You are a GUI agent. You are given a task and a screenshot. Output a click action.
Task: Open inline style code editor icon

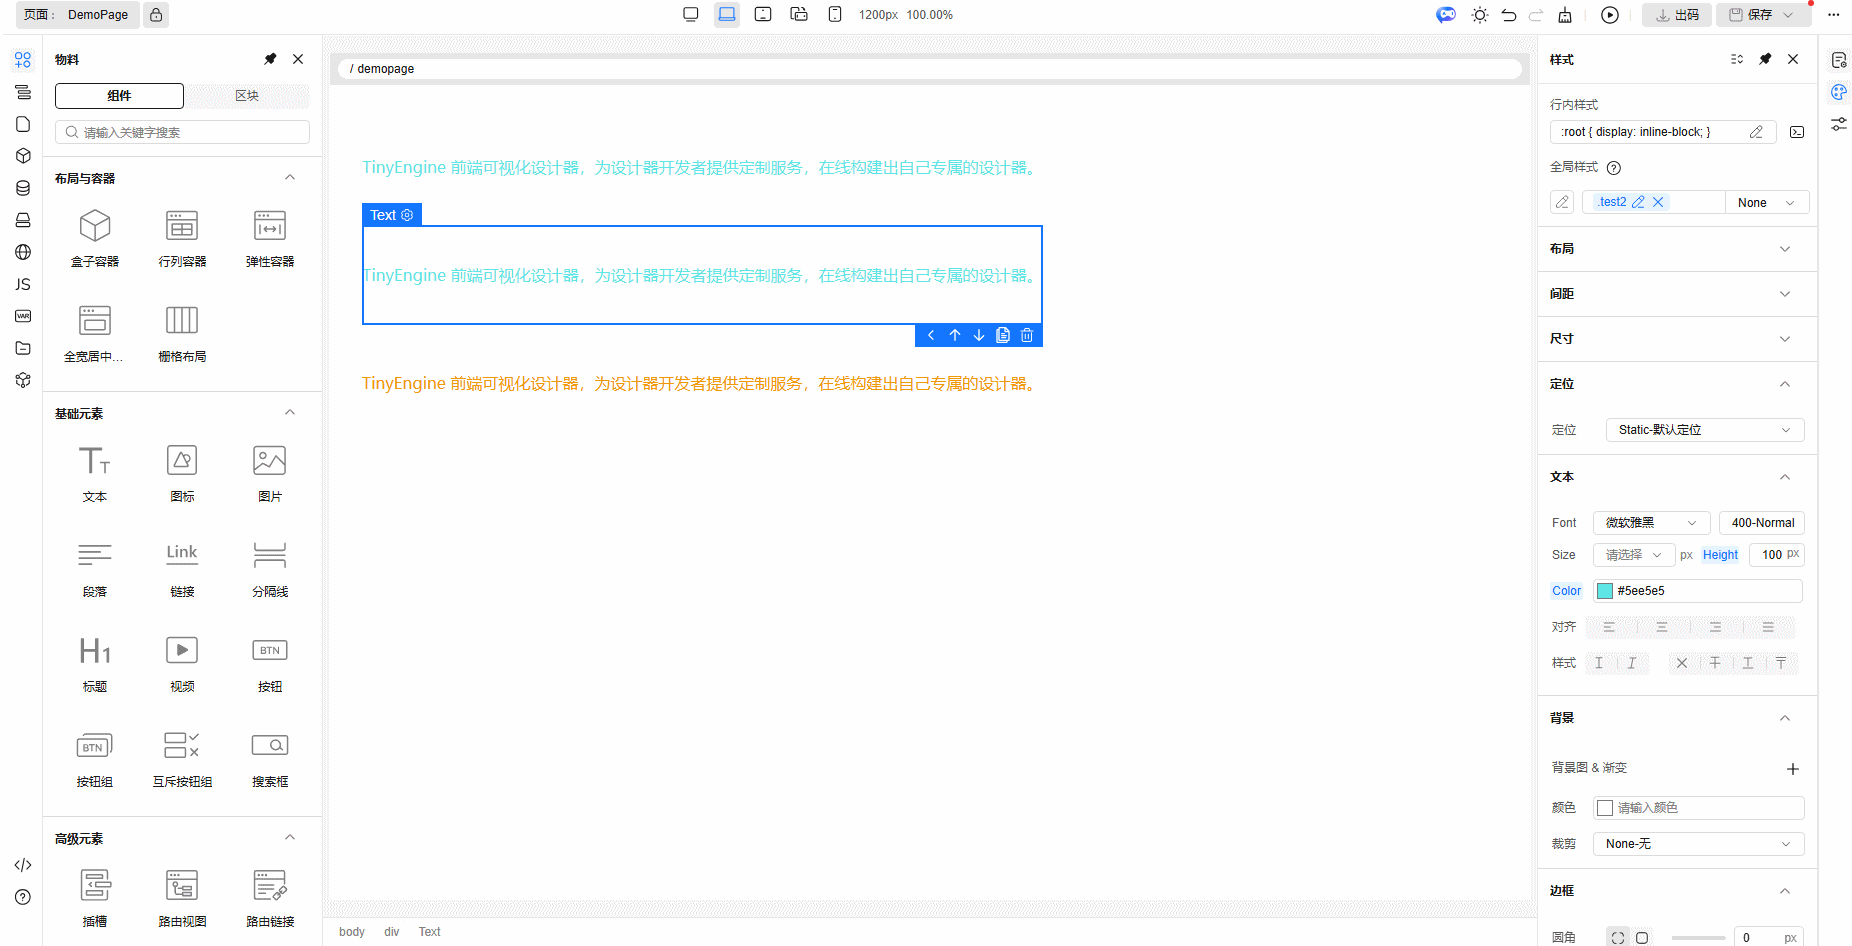coord(1797,132)
